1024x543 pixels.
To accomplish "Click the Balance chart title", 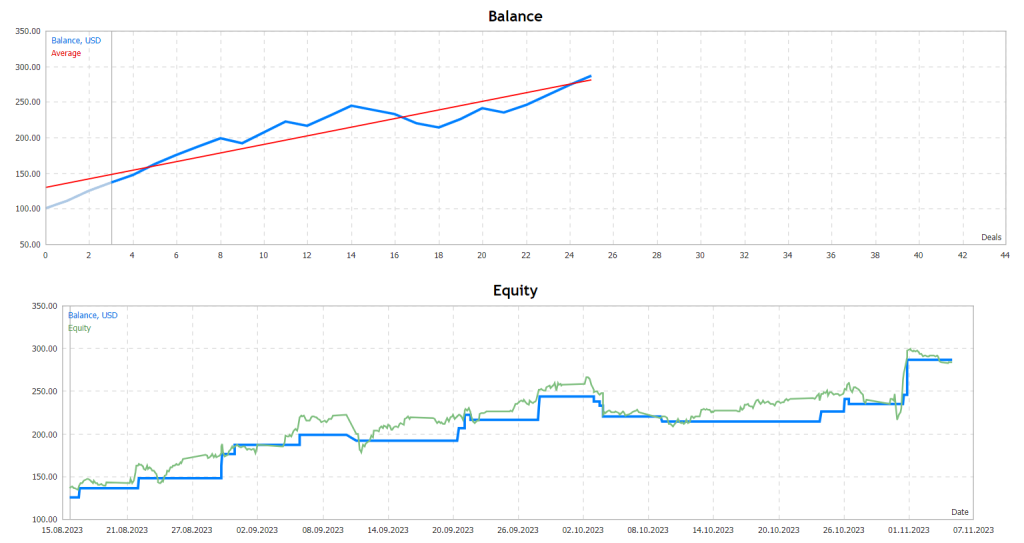I will [514, 16].
